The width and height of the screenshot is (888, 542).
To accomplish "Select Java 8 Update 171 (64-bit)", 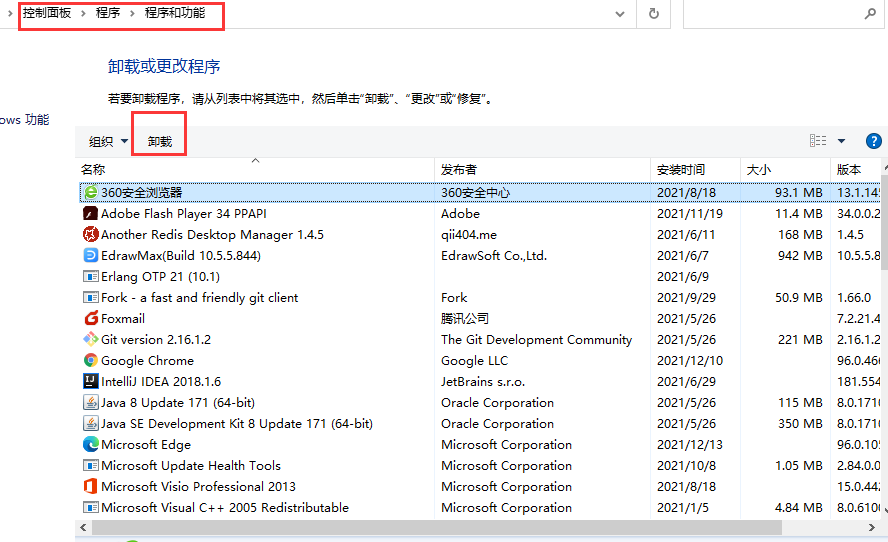I will [178, 402].
